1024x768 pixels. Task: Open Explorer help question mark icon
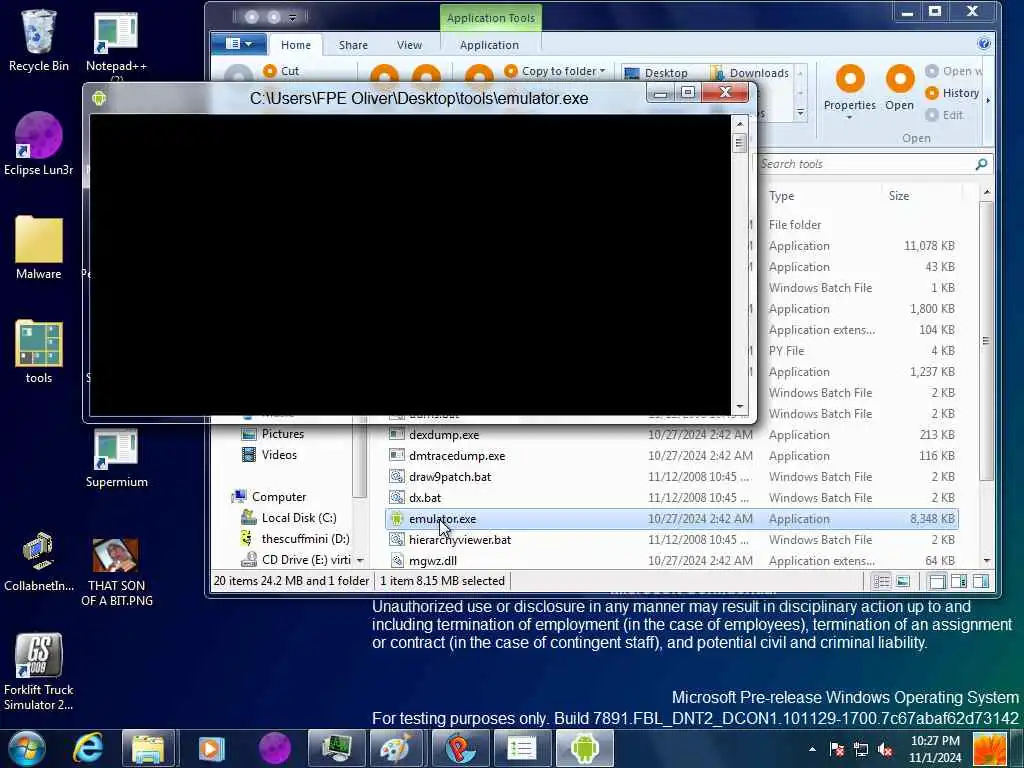[x=984, y=44]
